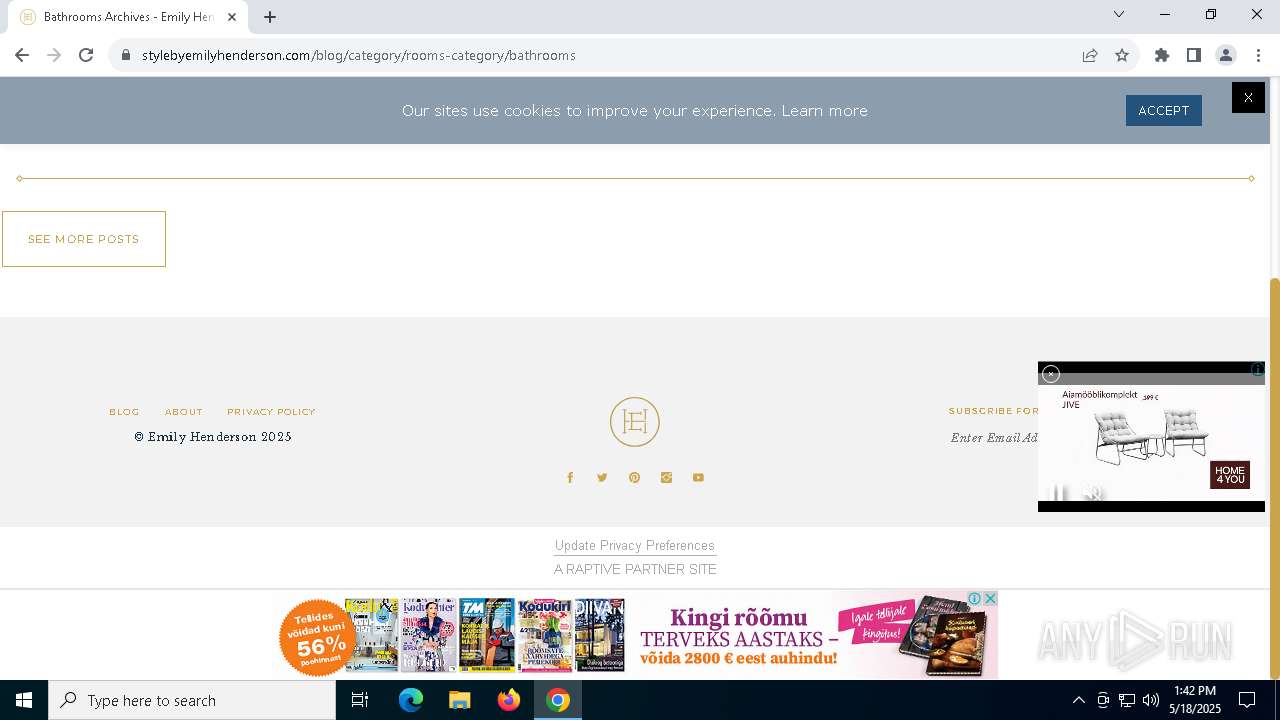Open the Chrome profile avatar
Screen dimensions: 1280x720
pyautogui.click(x=1226, y=55)
